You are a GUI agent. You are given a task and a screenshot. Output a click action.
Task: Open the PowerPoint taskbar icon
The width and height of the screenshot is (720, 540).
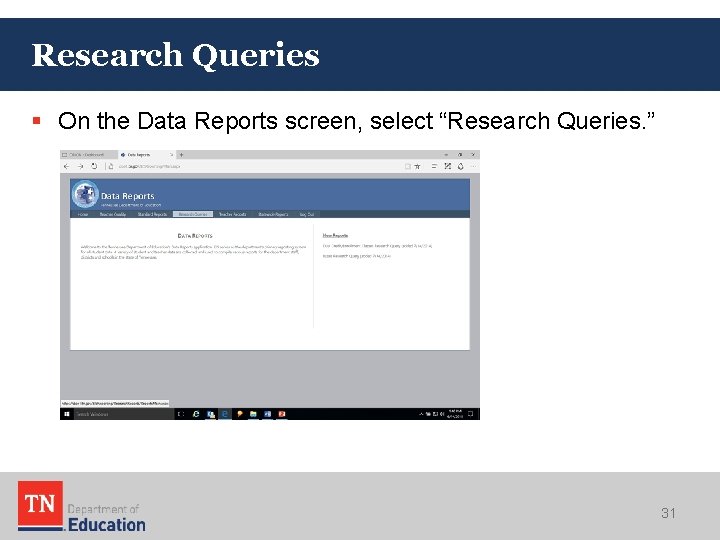click(x=282, y=414)
